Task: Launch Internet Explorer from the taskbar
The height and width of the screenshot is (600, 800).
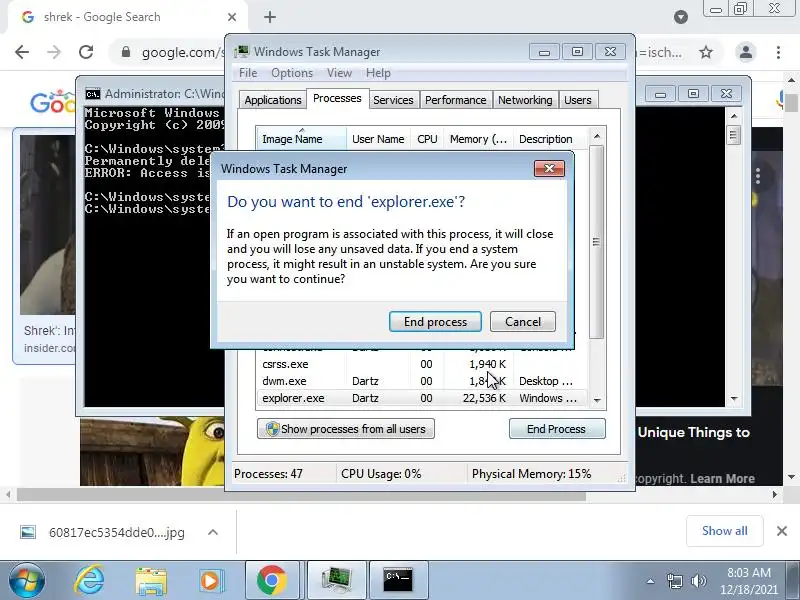Action: [89, 580]
